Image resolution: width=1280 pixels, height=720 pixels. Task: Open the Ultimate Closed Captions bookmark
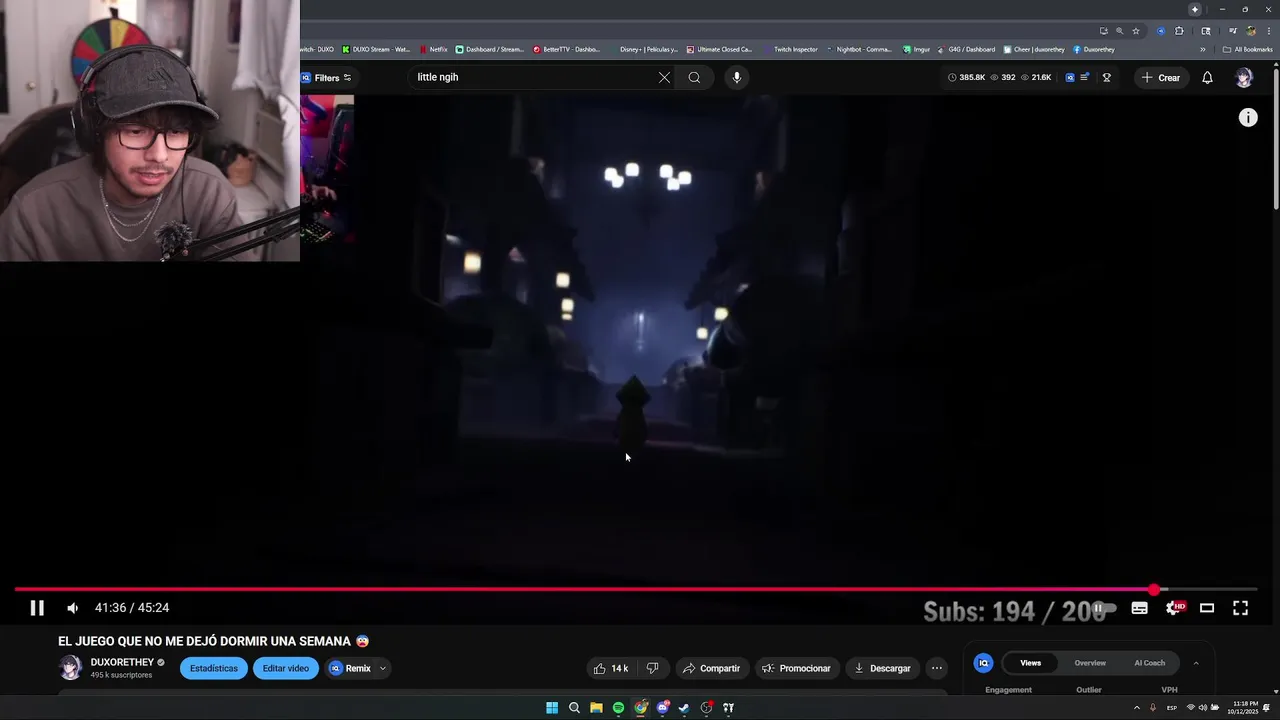pyautogui.click(x=719, y=49)
